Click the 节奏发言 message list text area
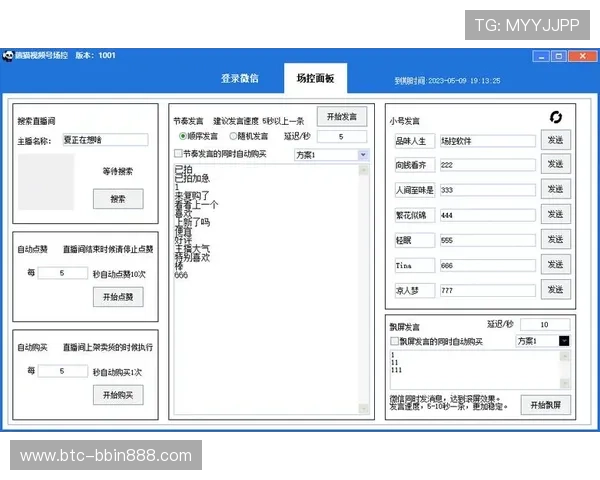 [266, 289]
